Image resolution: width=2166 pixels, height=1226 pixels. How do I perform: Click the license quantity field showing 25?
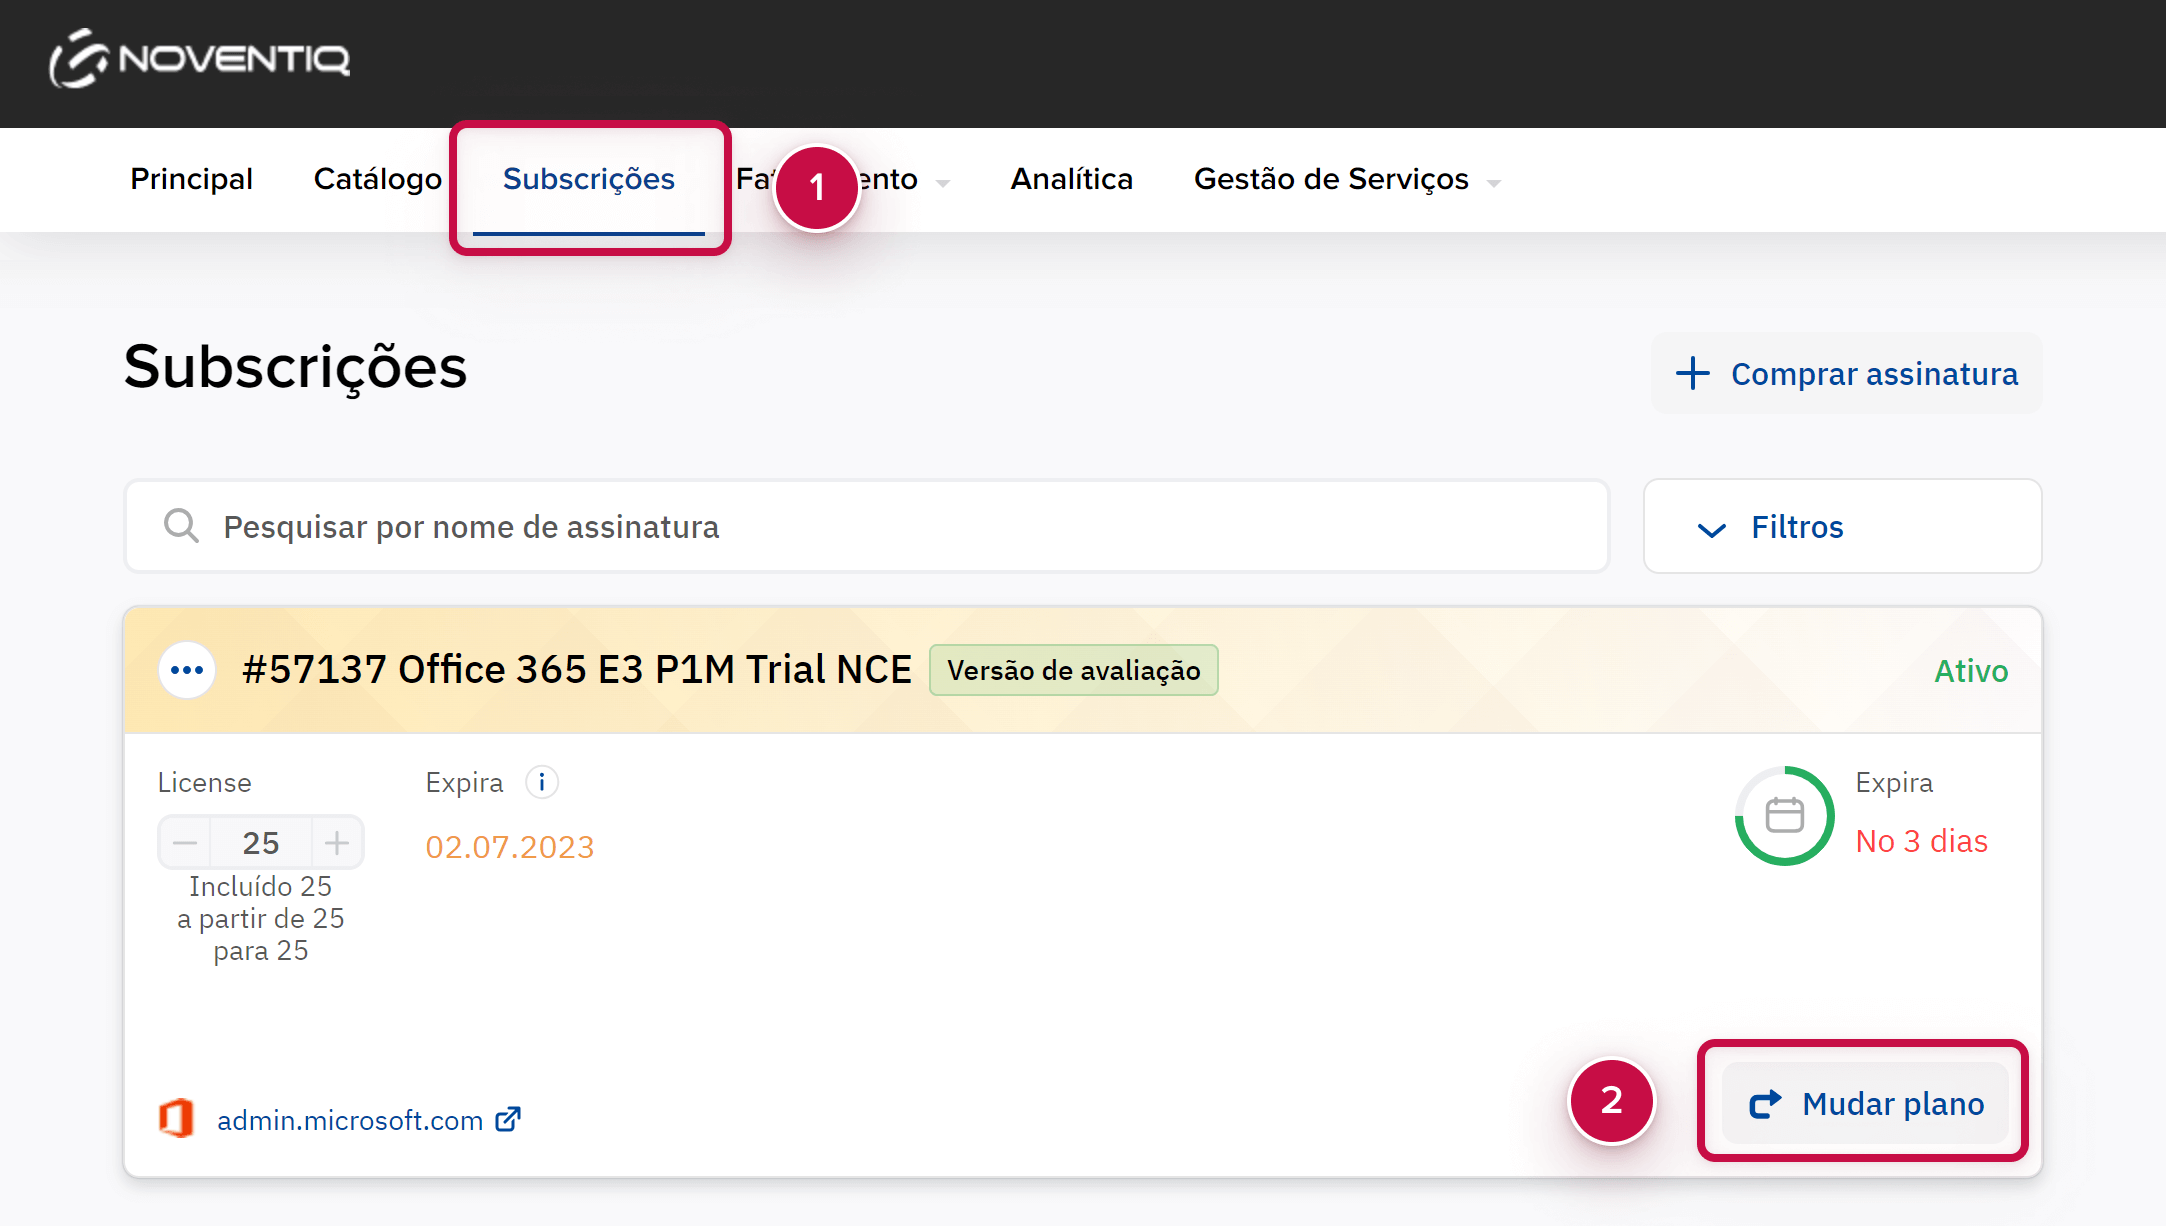coord(261,843)
